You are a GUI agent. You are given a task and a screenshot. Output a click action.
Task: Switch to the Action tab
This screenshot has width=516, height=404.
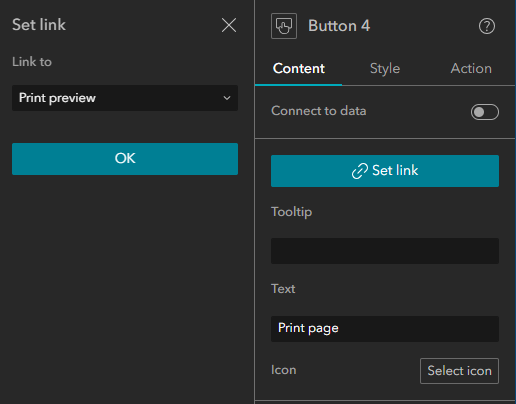[x=471, y=69]
